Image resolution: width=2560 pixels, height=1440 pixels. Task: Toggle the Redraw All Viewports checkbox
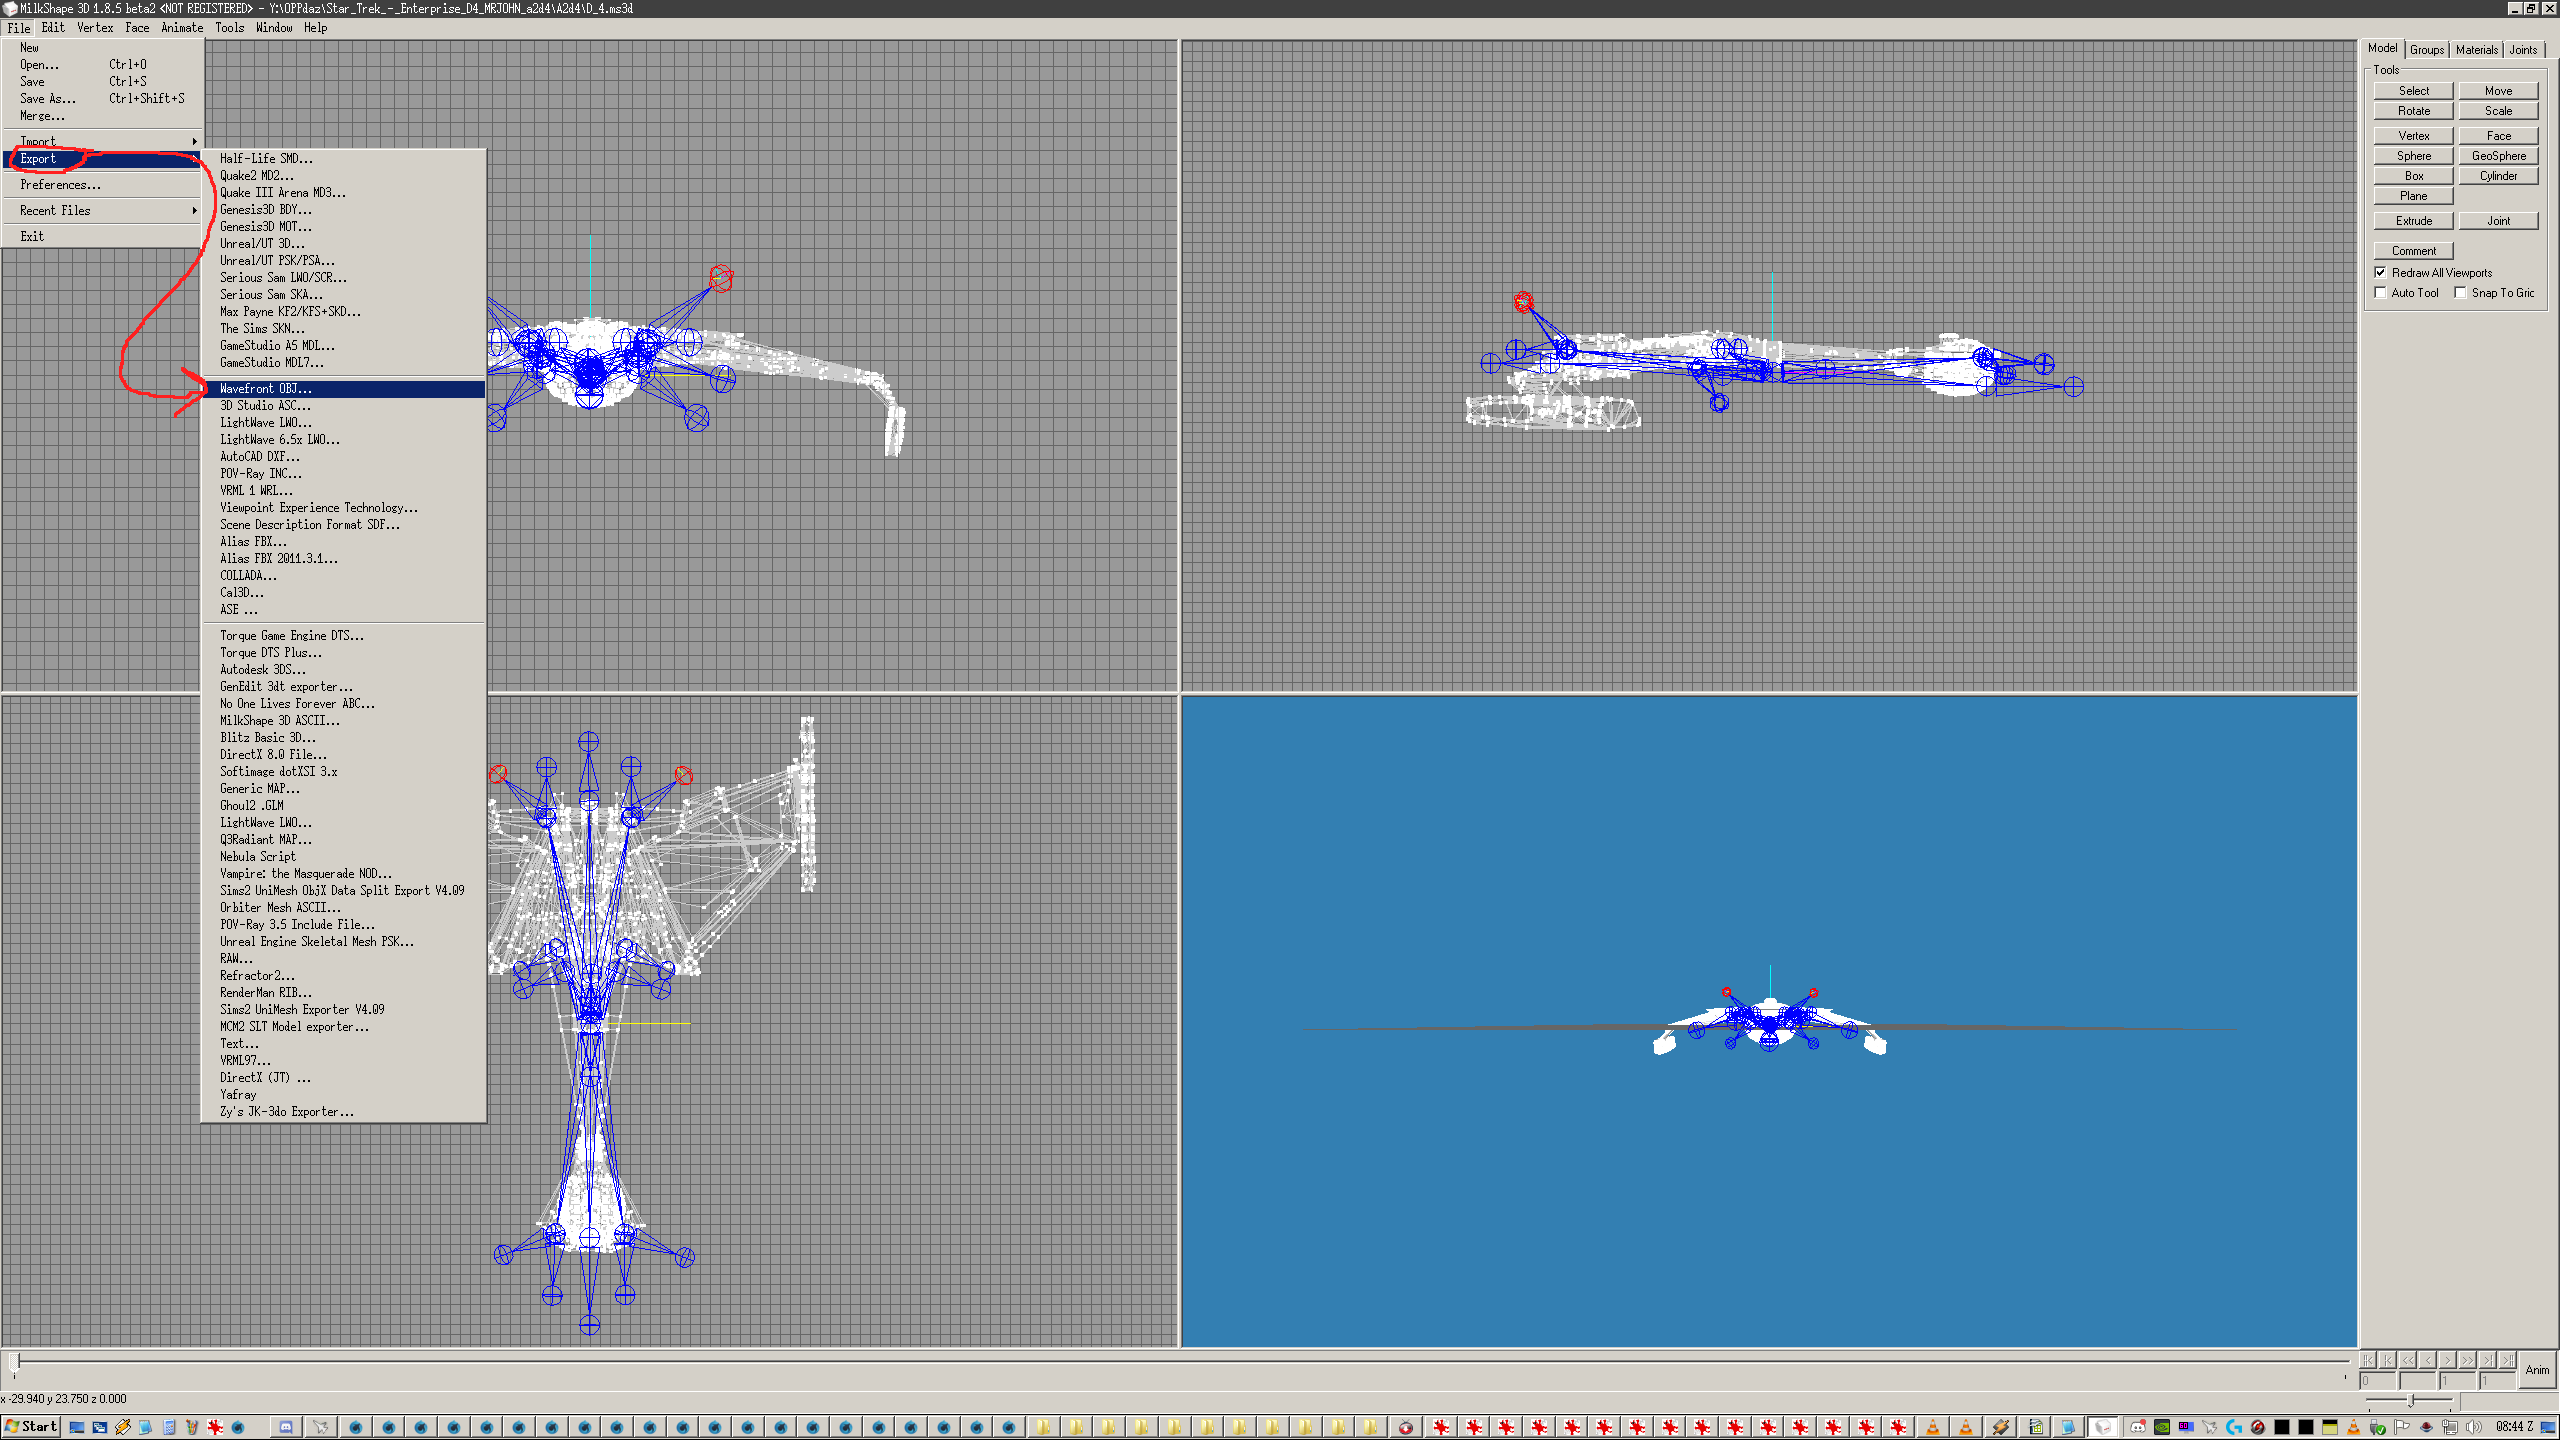[x=2380, y=272]
